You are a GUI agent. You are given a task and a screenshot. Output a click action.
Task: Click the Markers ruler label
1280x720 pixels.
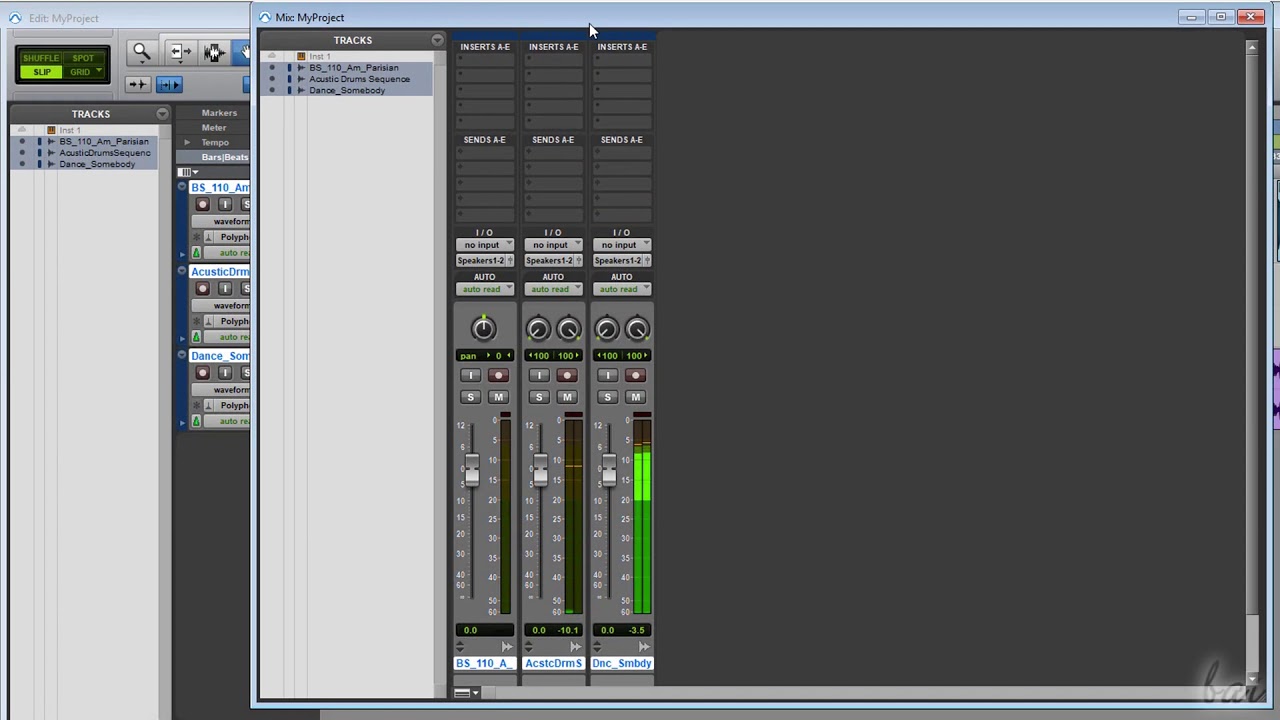(219, 113)
